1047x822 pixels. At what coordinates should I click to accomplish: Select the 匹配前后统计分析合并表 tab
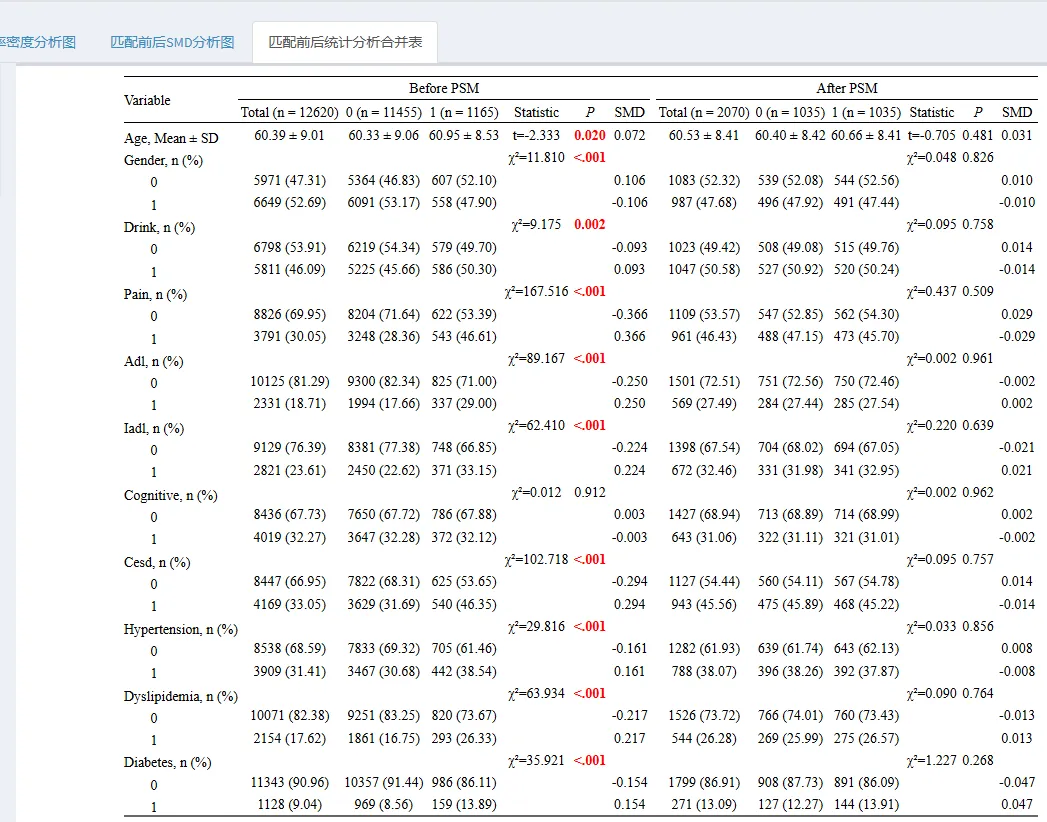click(x=345, y=42)
